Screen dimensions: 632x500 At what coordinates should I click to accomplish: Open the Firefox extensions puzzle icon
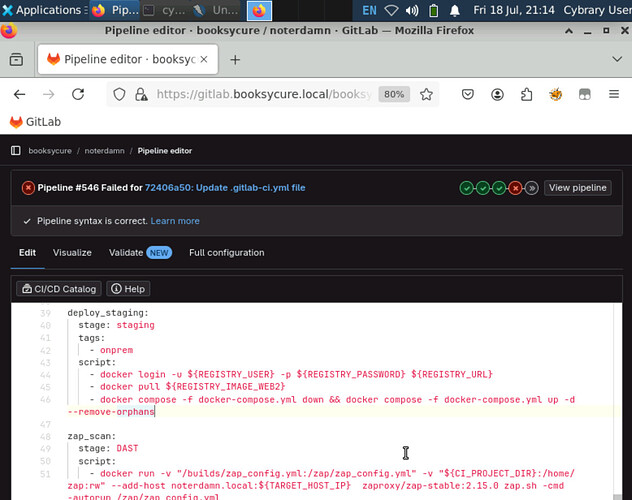point(527,94)
